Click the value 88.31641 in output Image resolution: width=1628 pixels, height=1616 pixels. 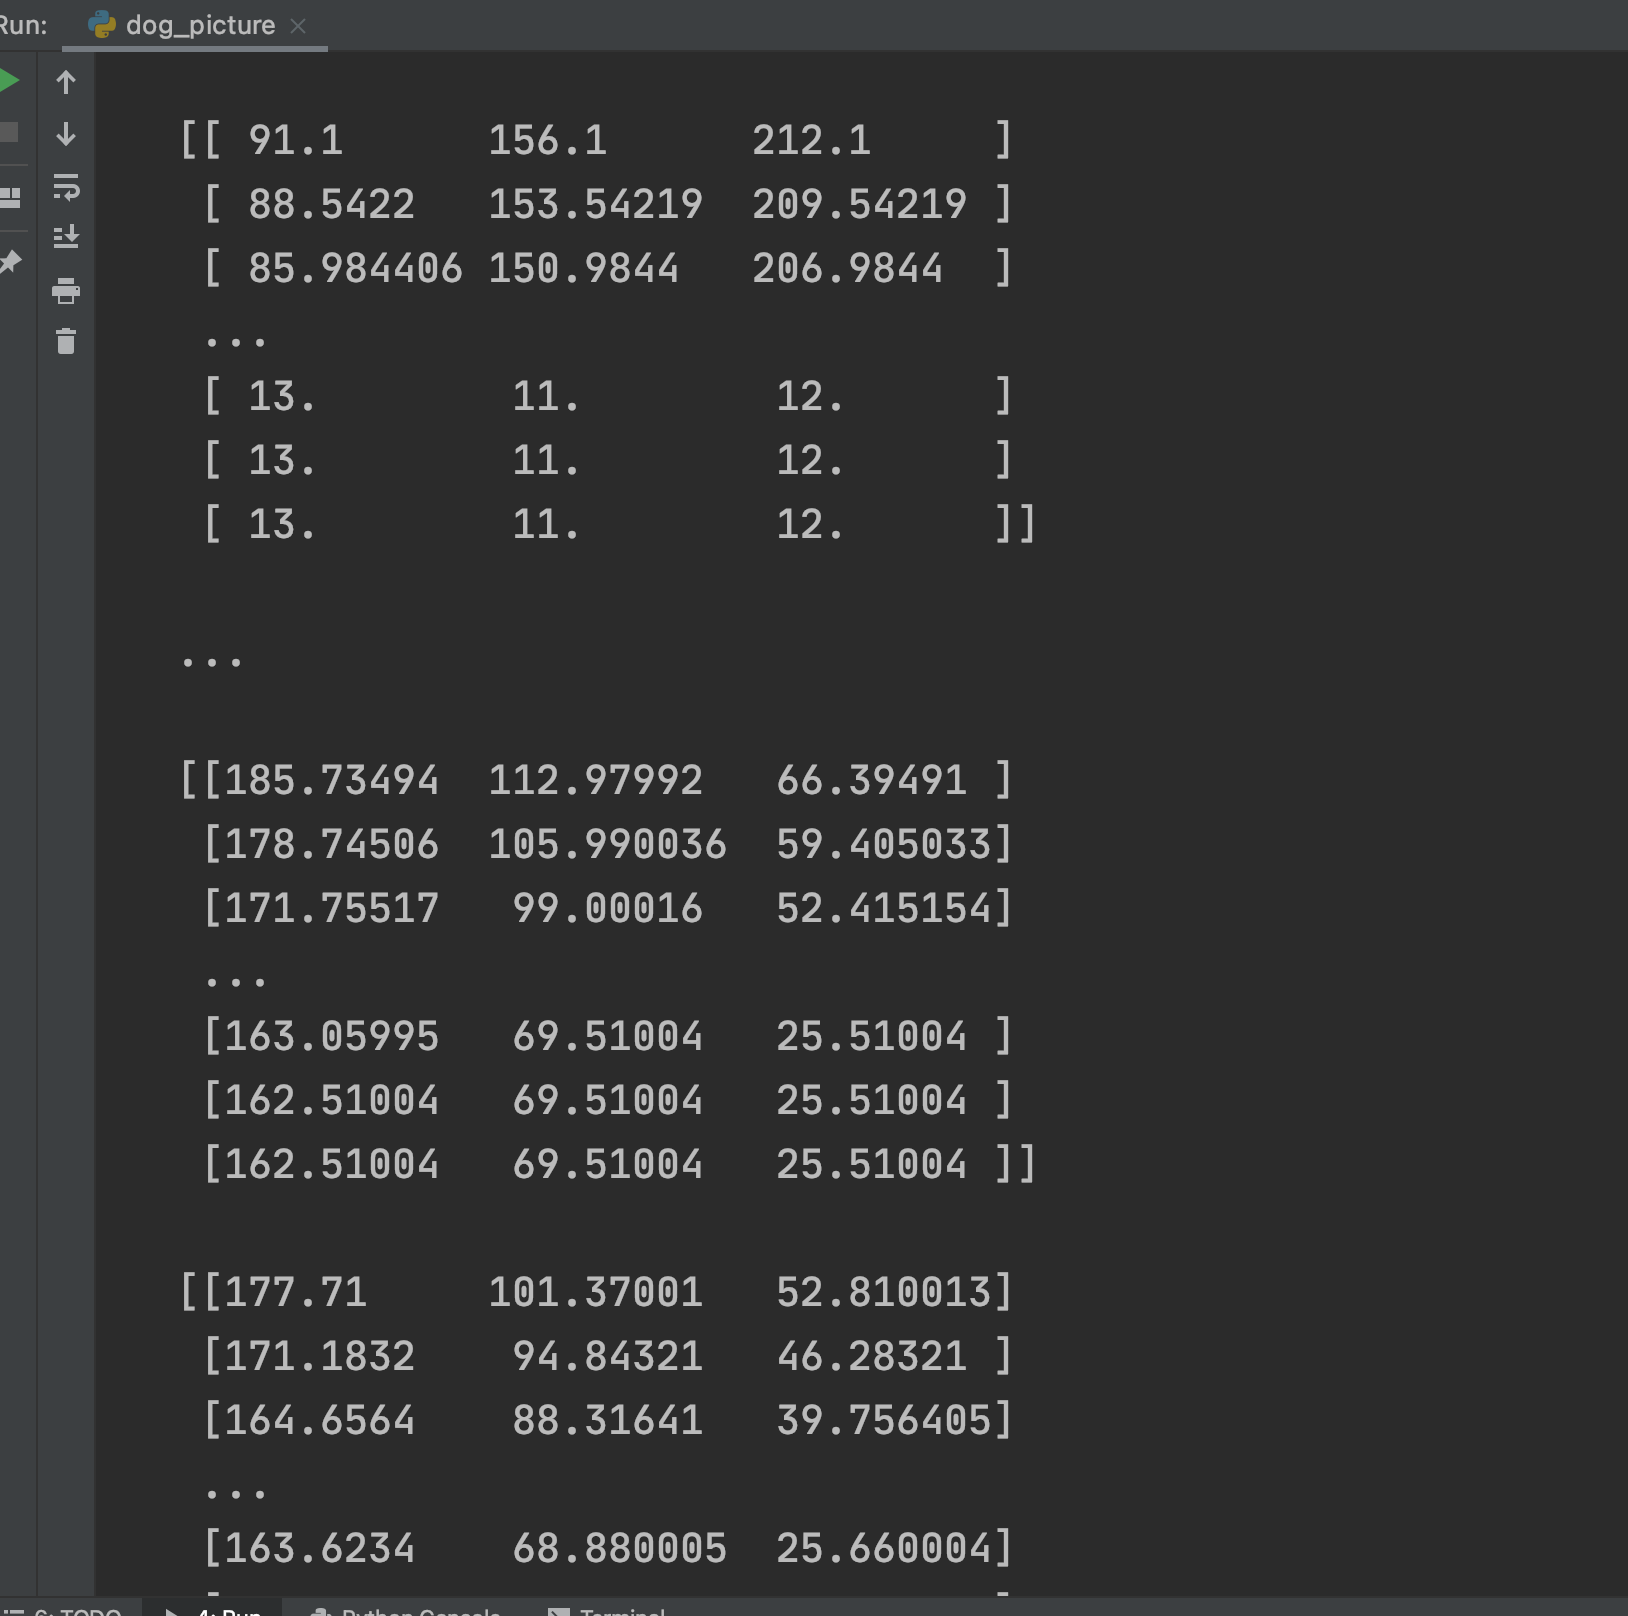point(607,1420)
